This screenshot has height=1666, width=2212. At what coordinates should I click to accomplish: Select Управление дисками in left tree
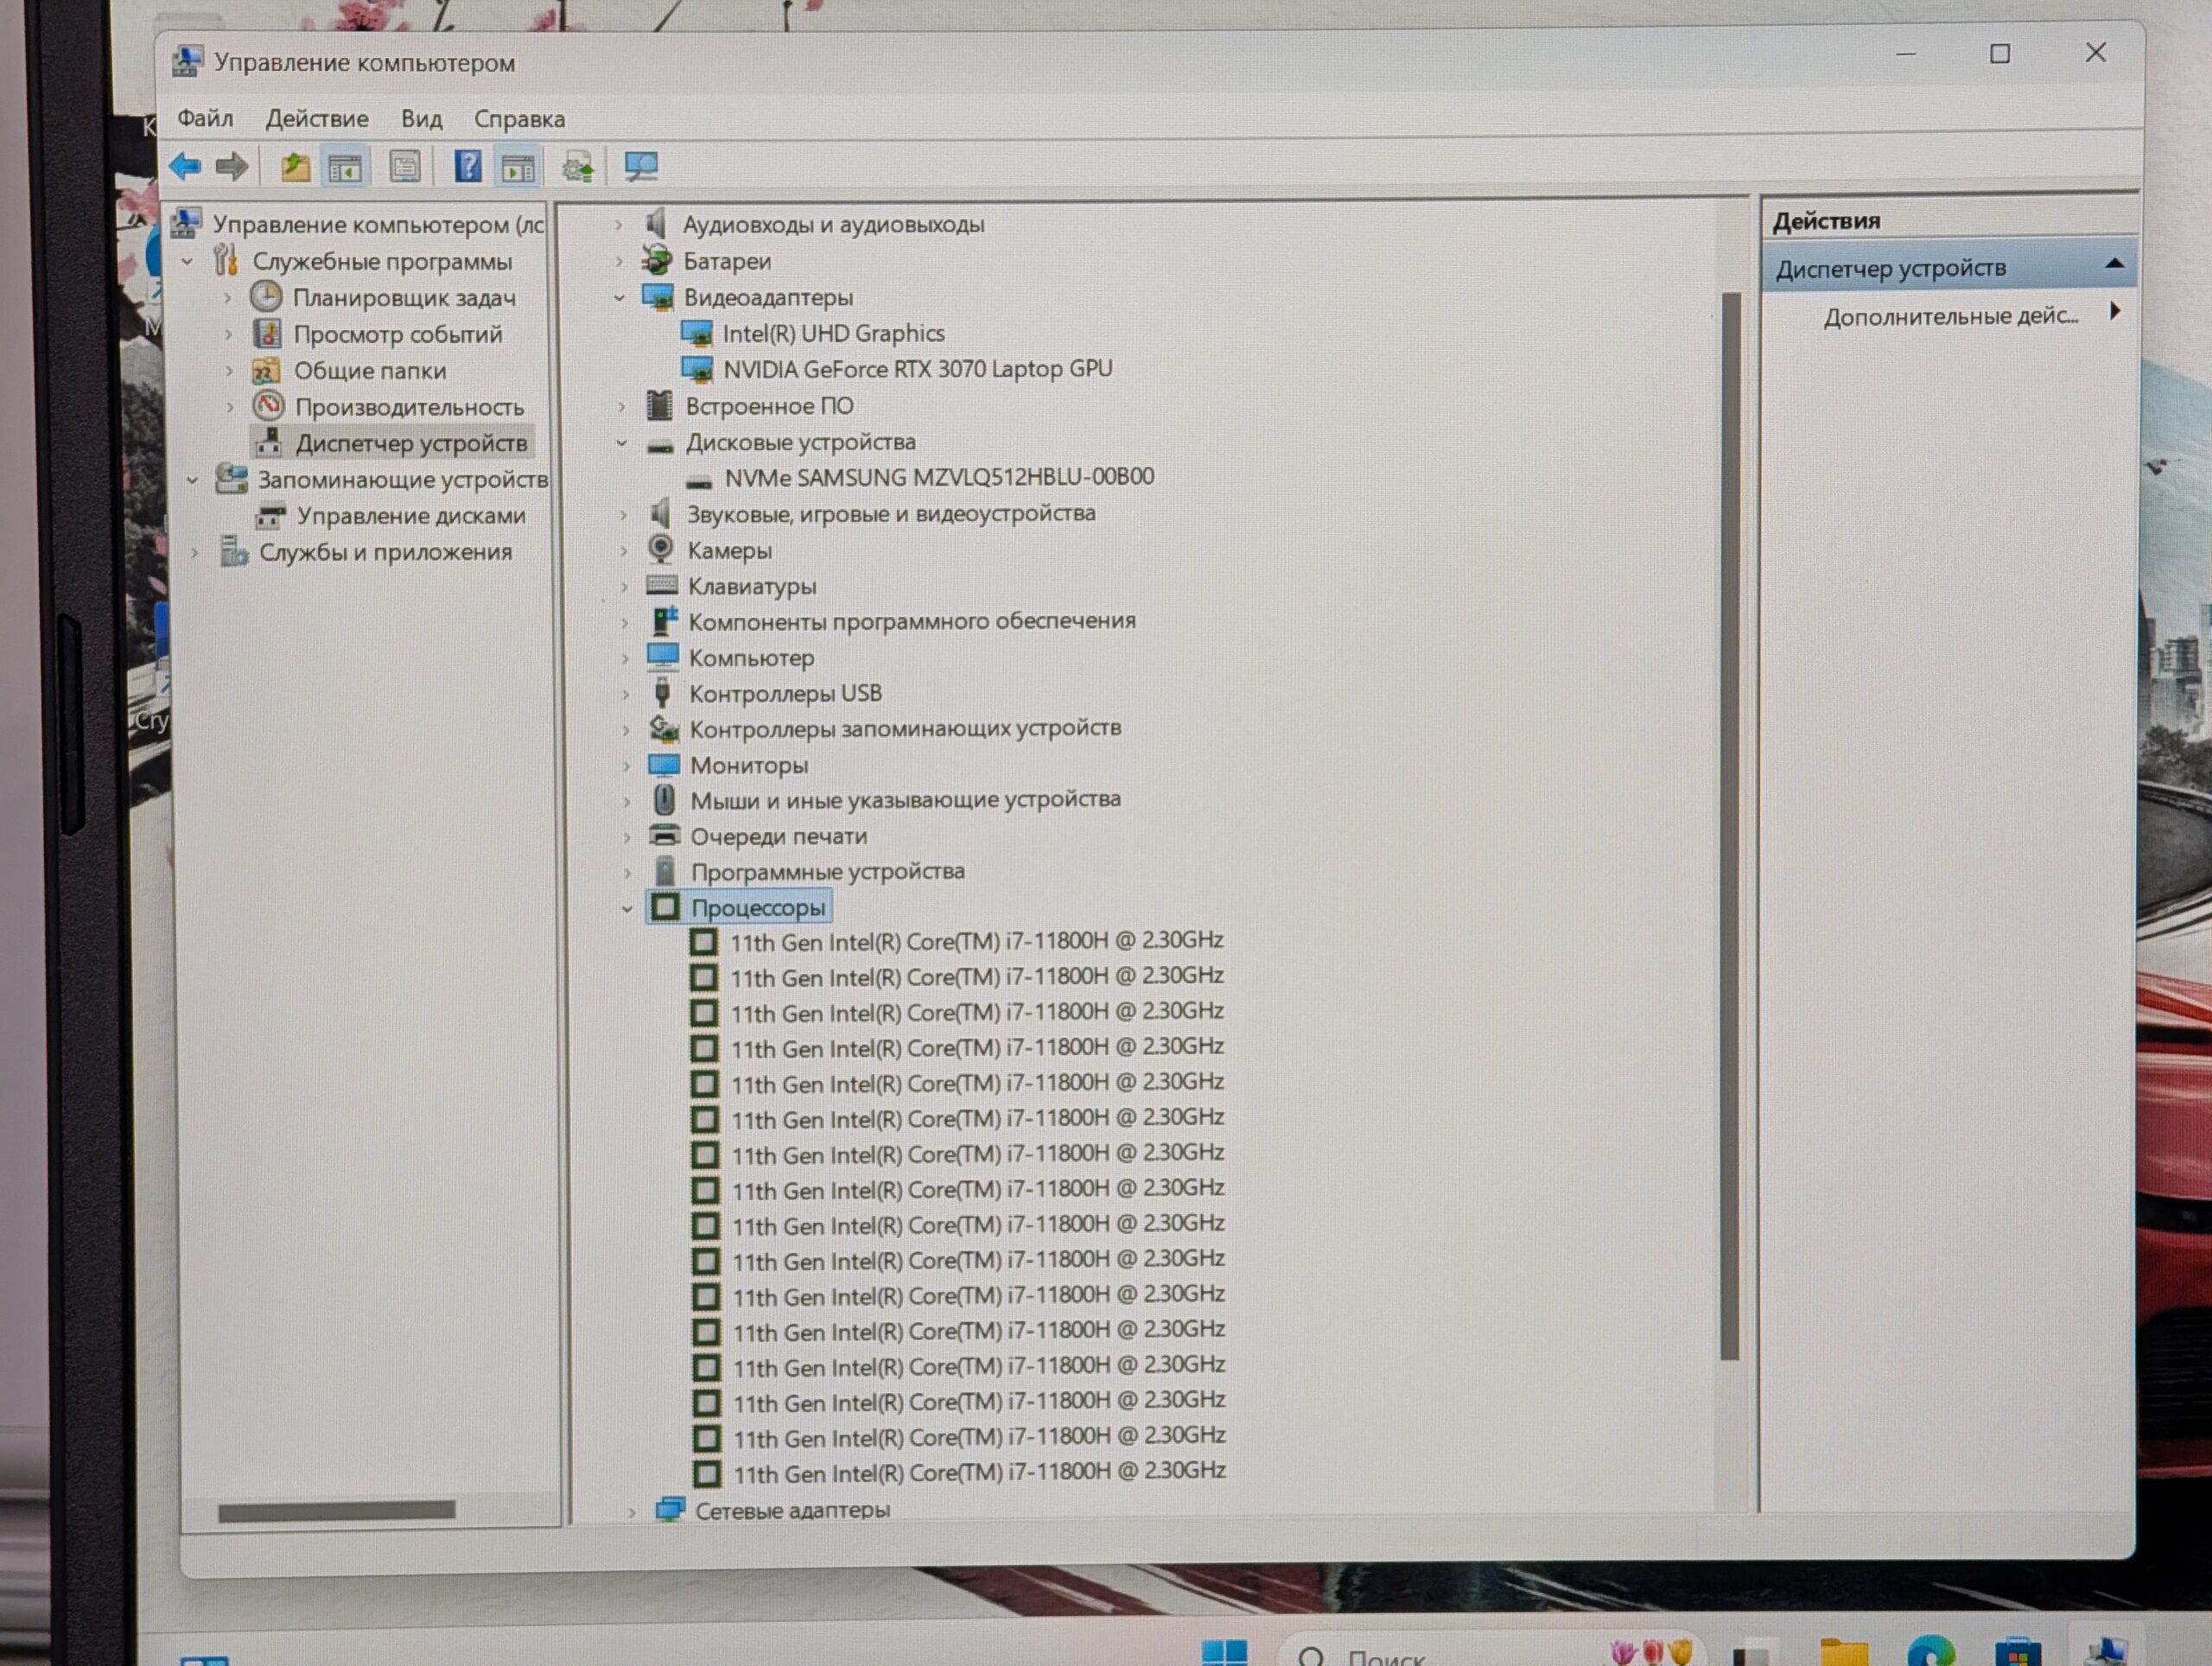click(410, 516)
